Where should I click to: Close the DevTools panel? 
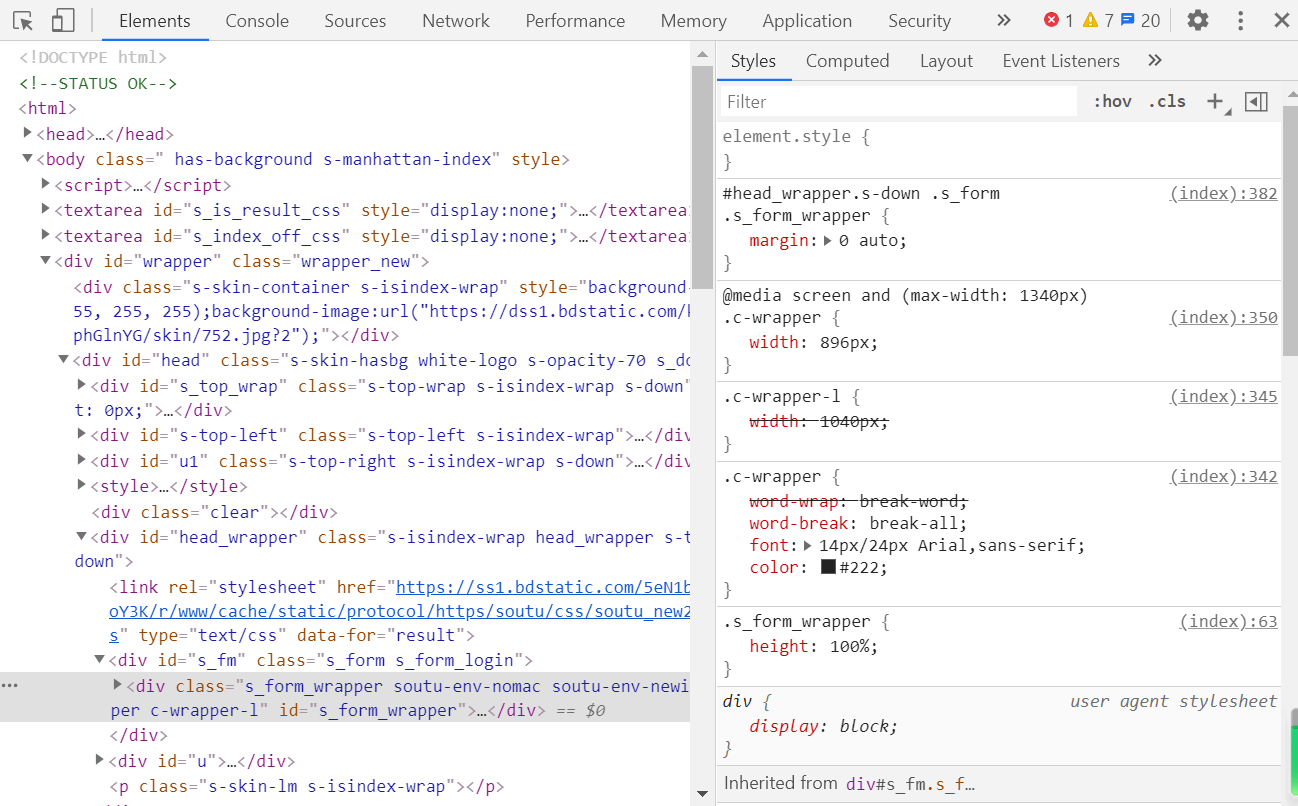1281,20
